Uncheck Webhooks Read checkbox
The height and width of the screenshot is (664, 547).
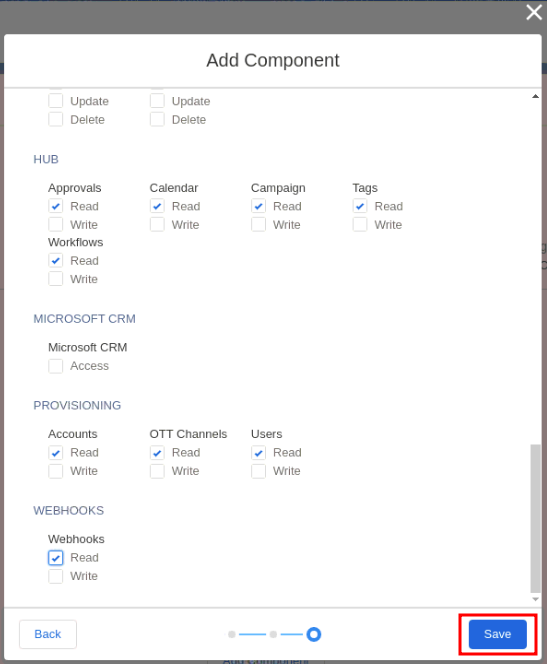coord(55,558)
